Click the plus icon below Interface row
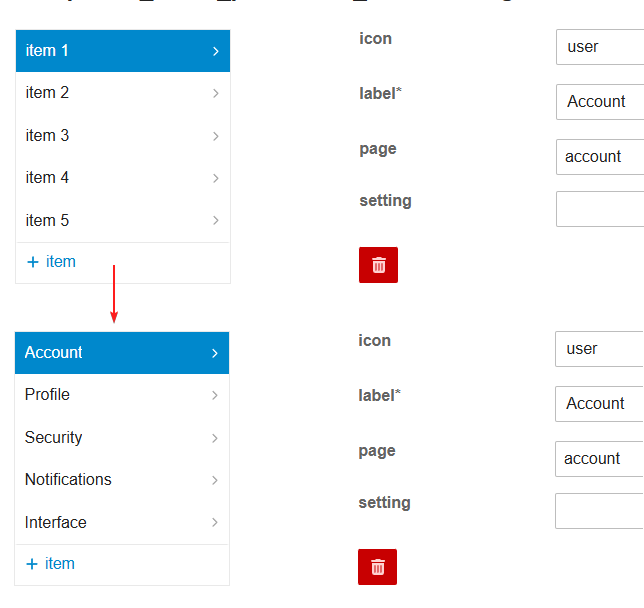Viewport: 644px width, 608px height. [32, 564]
